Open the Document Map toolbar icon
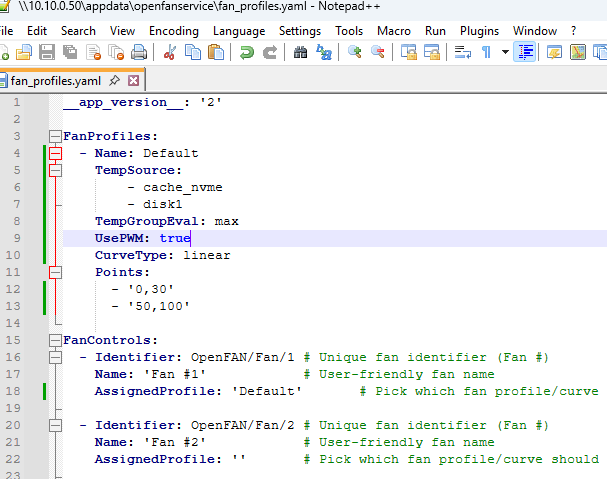Viewport: 607px width, 479px height. 578,52
